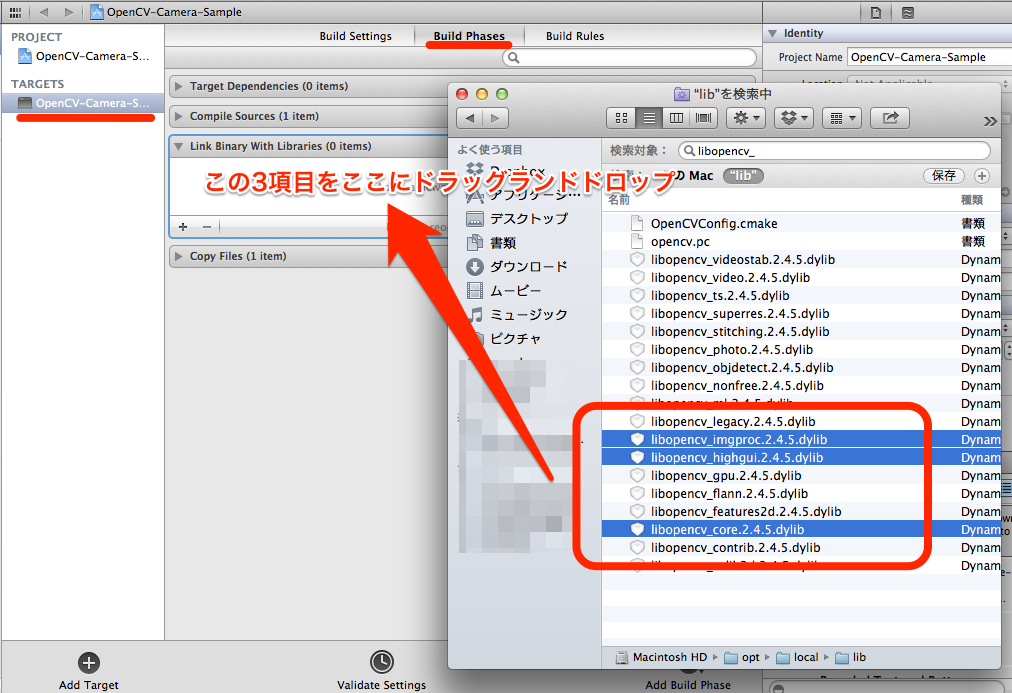This screenshot has width=1012, height=693.
Task: Click Add Build Phase button
Action: coord(688,685)
